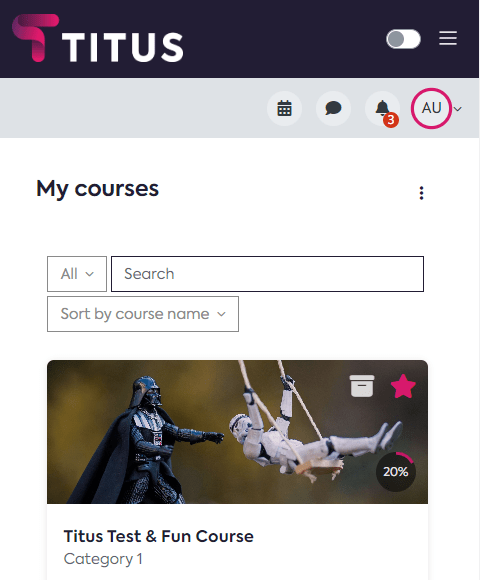Expand the All filter dropdown

click(77, 274)
